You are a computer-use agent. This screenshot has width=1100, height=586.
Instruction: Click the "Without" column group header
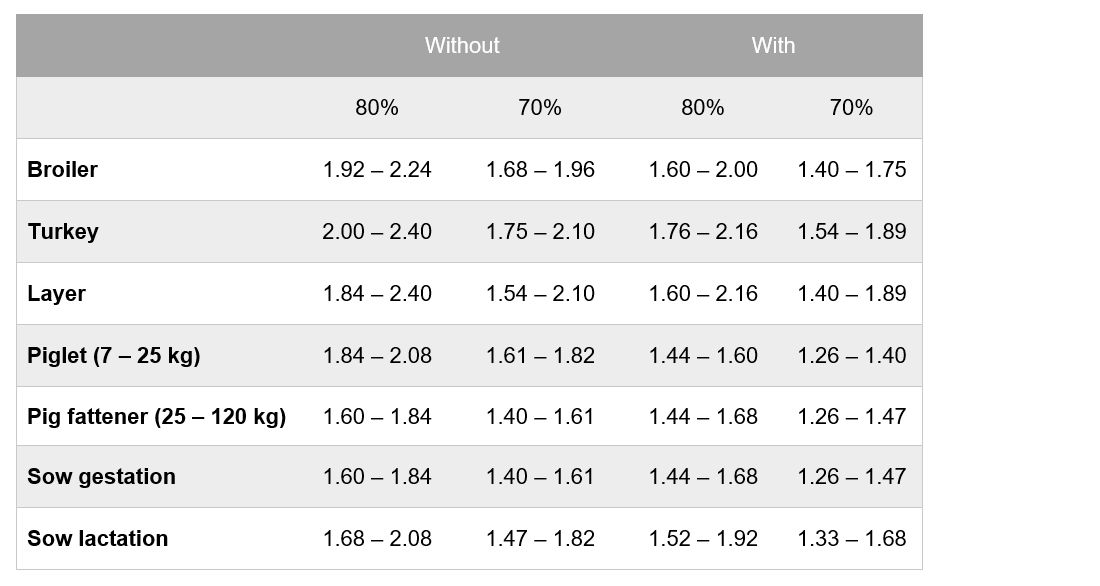pos(461,45)
